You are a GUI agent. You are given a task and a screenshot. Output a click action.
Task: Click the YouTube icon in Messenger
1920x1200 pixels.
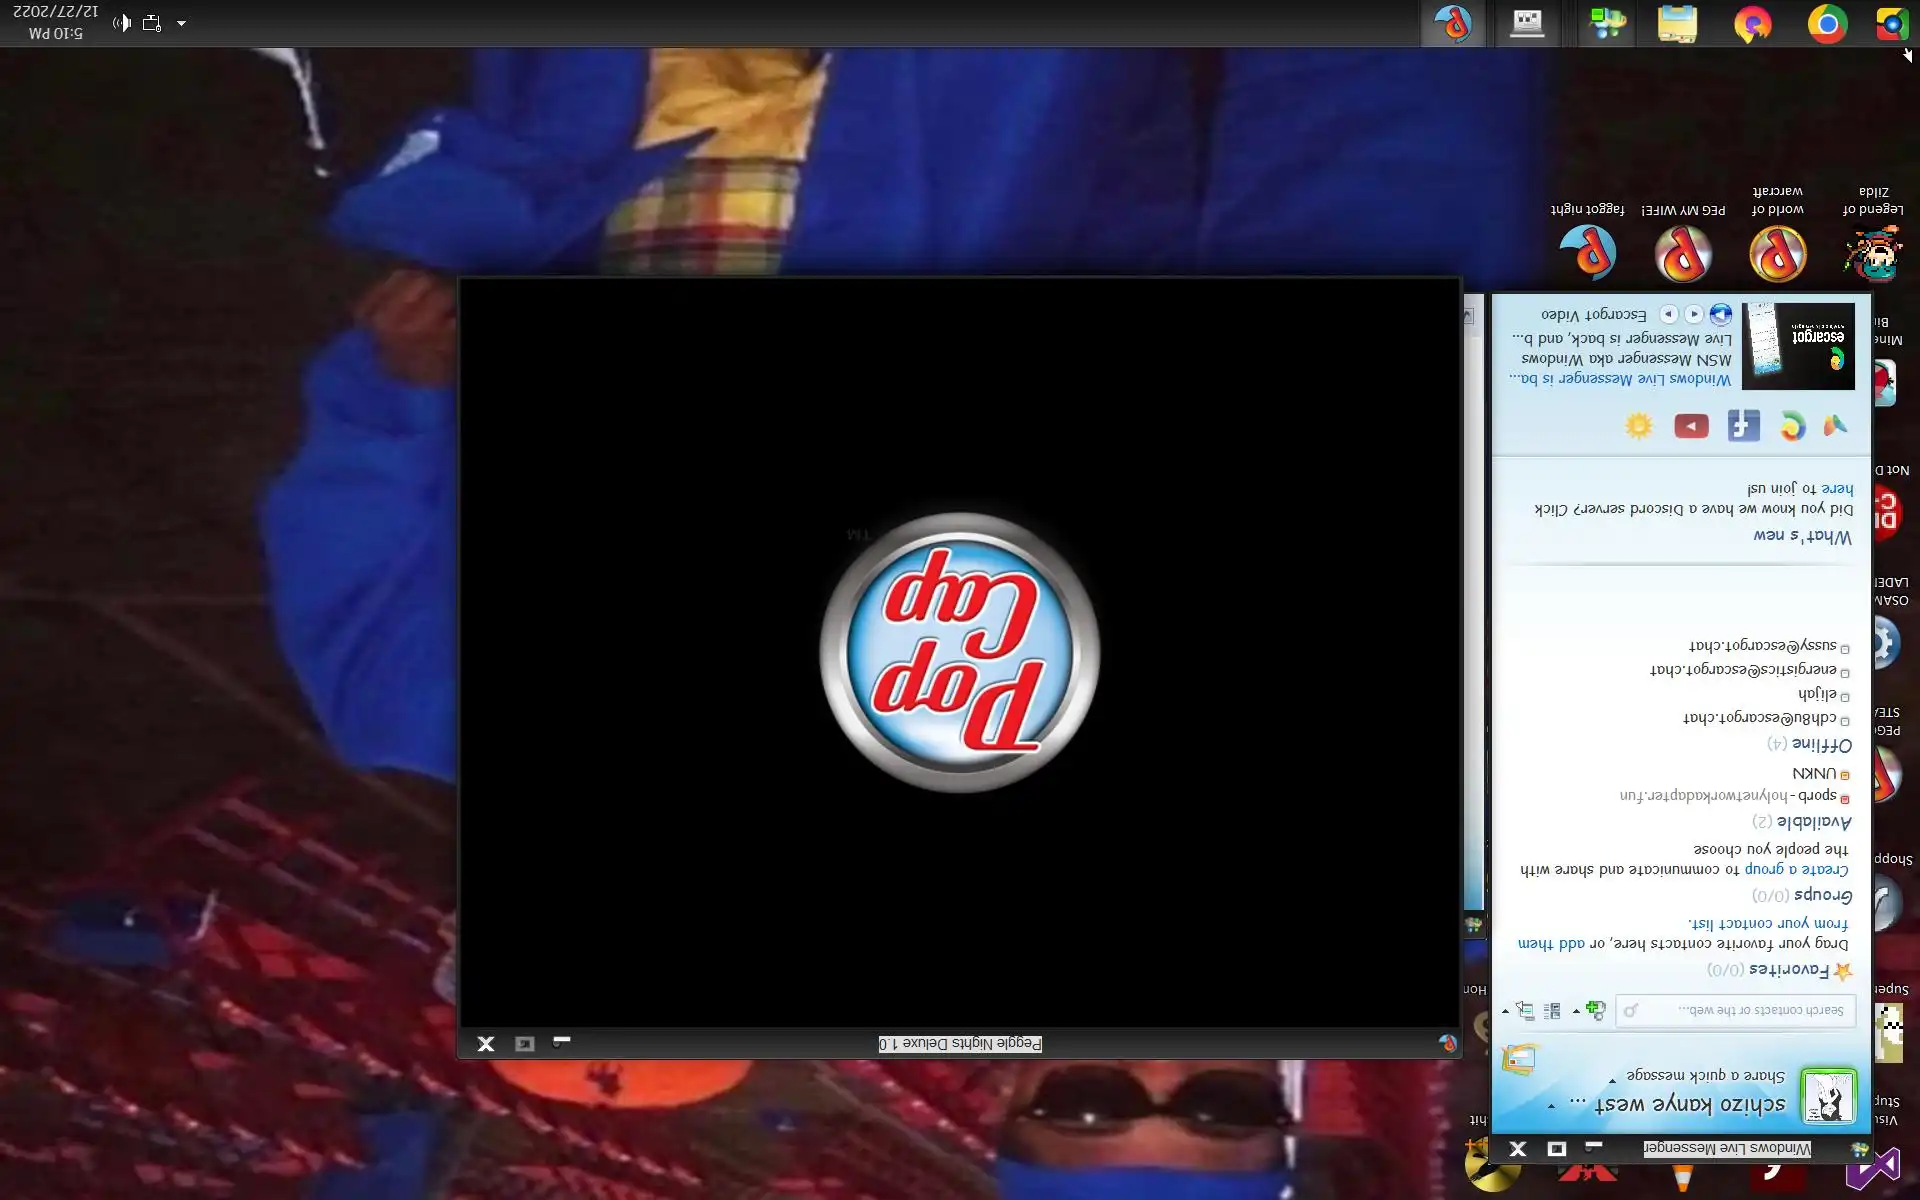1691,427
